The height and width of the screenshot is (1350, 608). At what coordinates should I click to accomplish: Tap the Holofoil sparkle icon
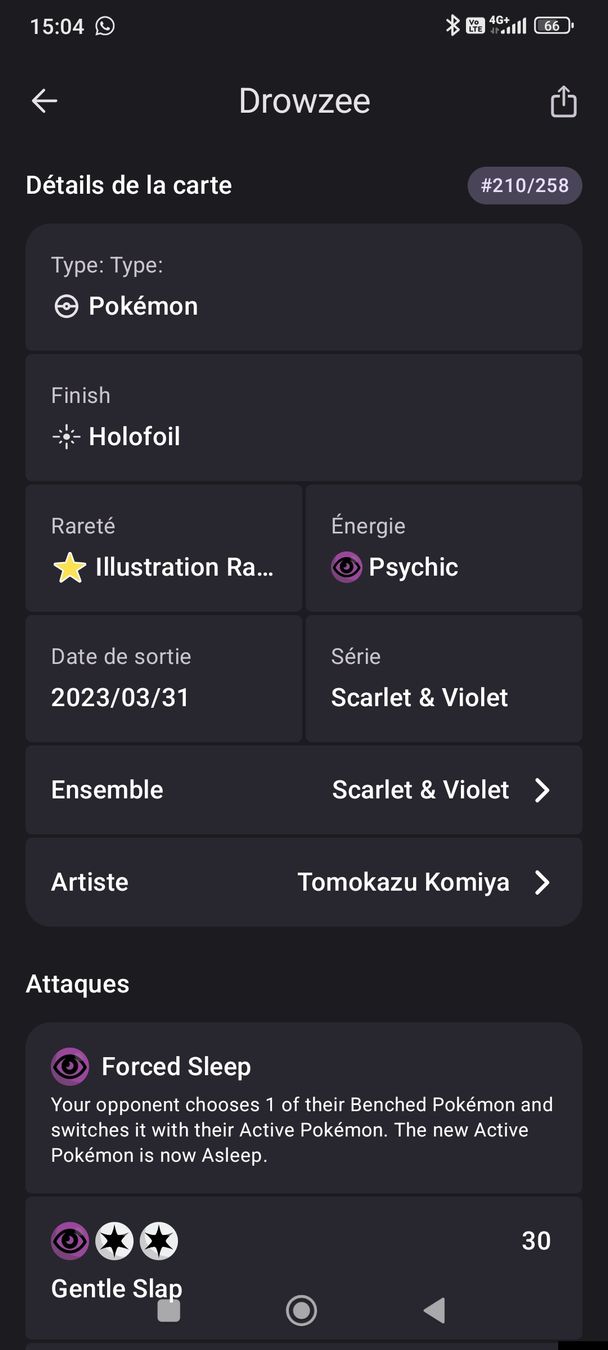point(66,437)
